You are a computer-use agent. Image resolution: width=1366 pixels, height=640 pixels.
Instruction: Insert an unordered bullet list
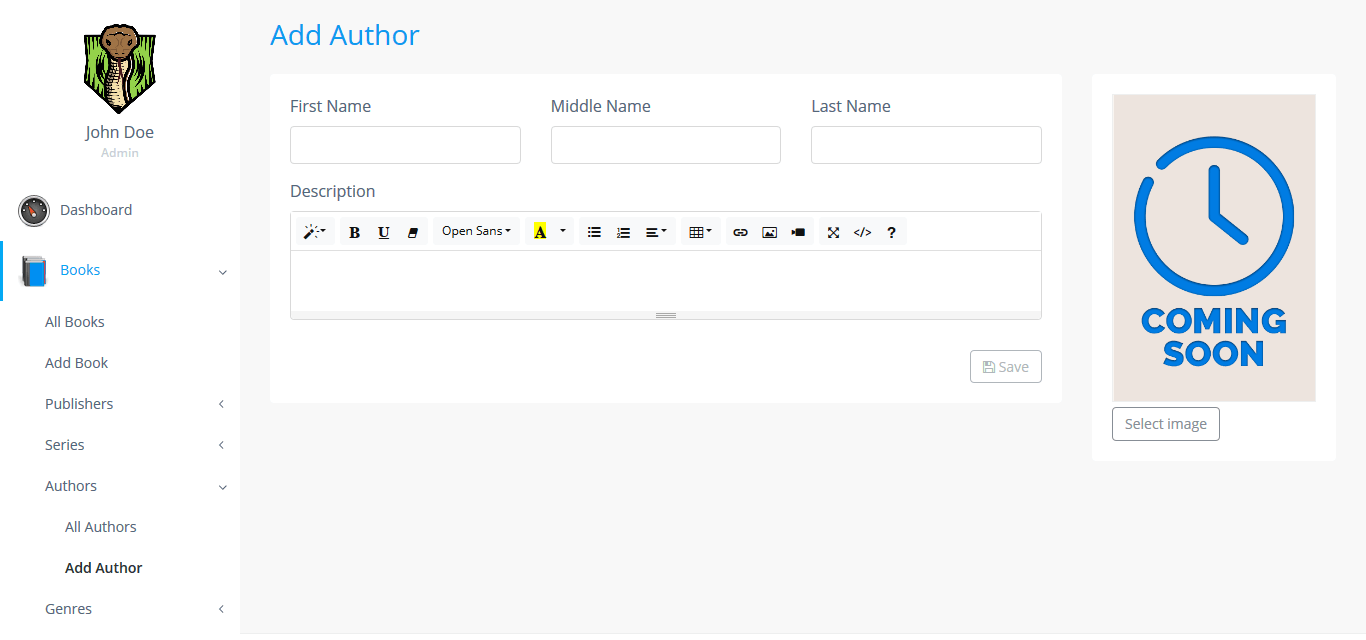pyautogui.click(x=594, y=232)
